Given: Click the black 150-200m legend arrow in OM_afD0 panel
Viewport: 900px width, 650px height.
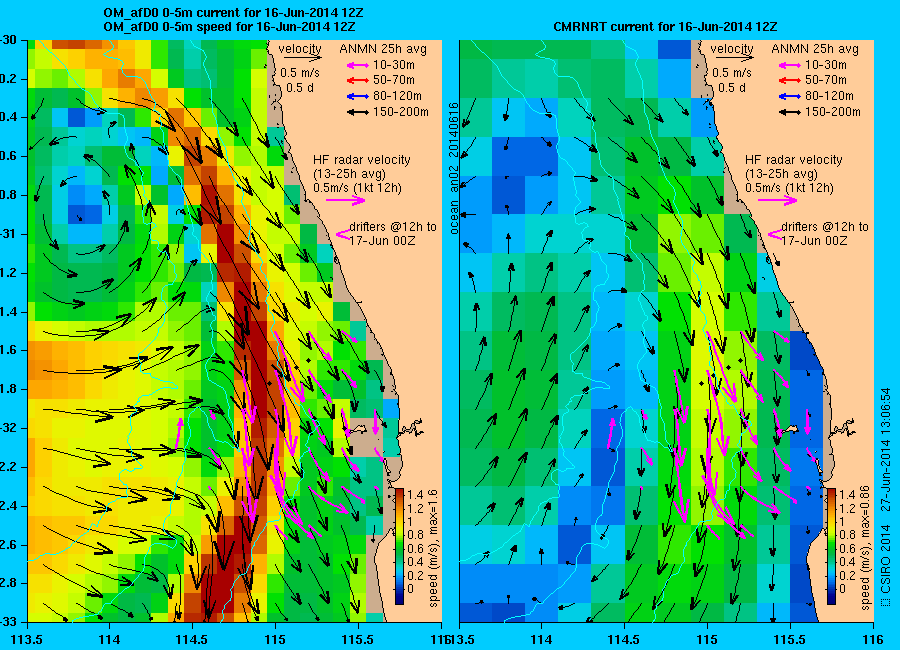Looking at the screenshot, I should click(x=358, y=113).
